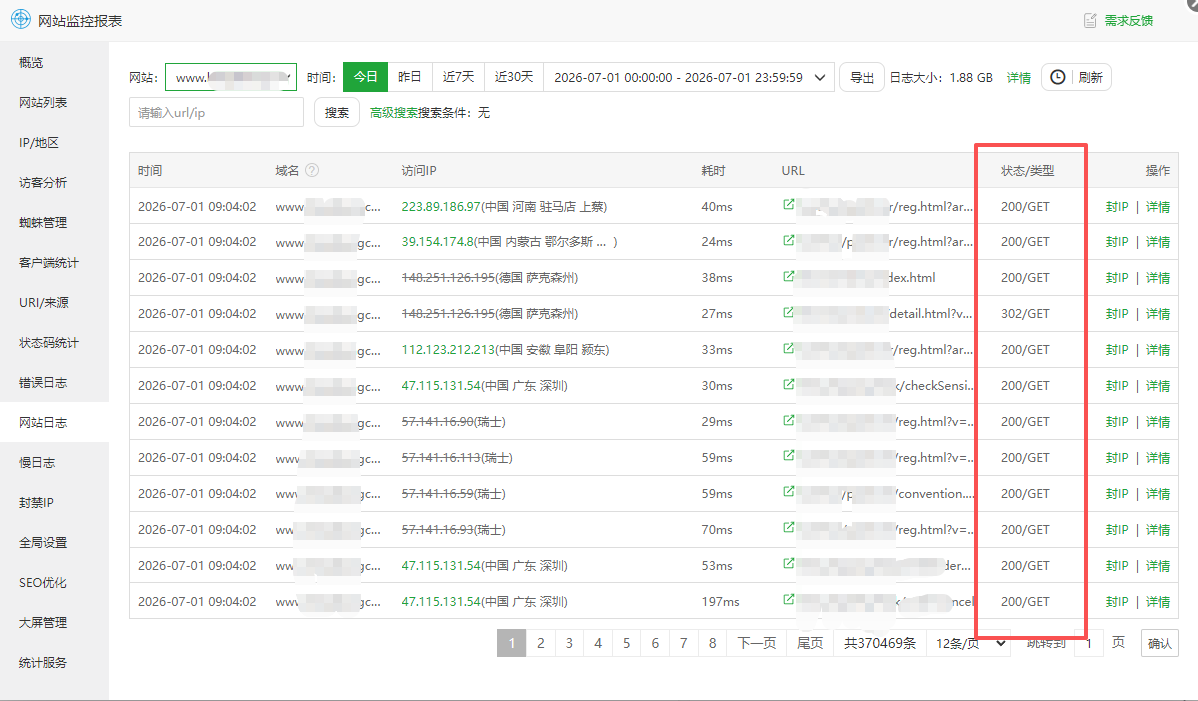Open URI/来源 in the sidebar
Image resolution: width=1198 pixels, height=701 pixels.
tap(54, 302)
